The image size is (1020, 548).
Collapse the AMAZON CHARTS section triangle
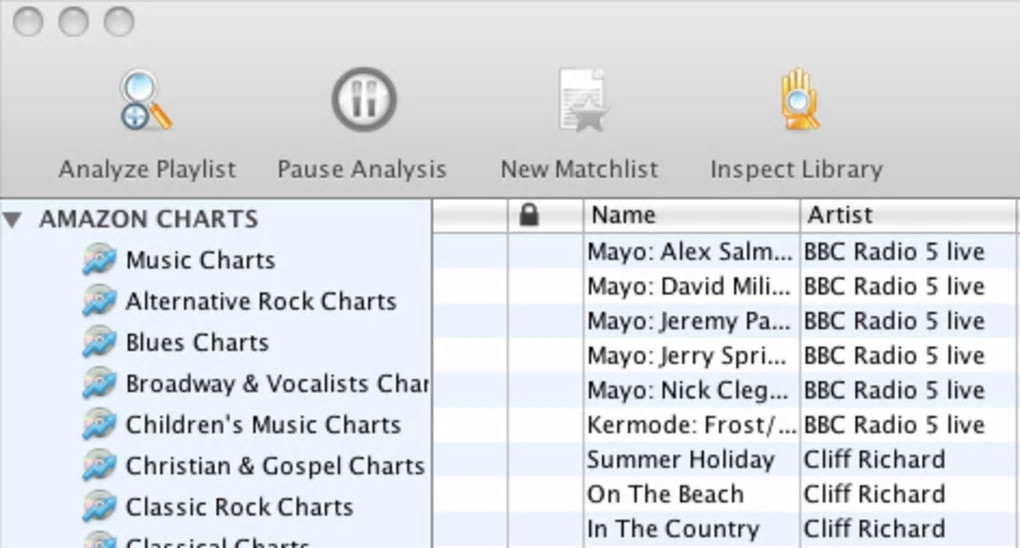click(x=13, y=219)
